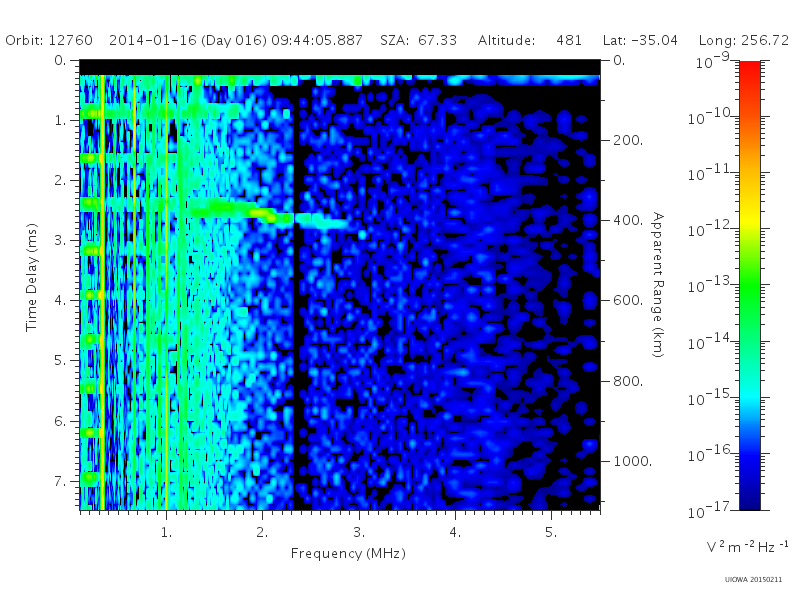Click the 1000. apparent range tick label

(x=632, y=461)
